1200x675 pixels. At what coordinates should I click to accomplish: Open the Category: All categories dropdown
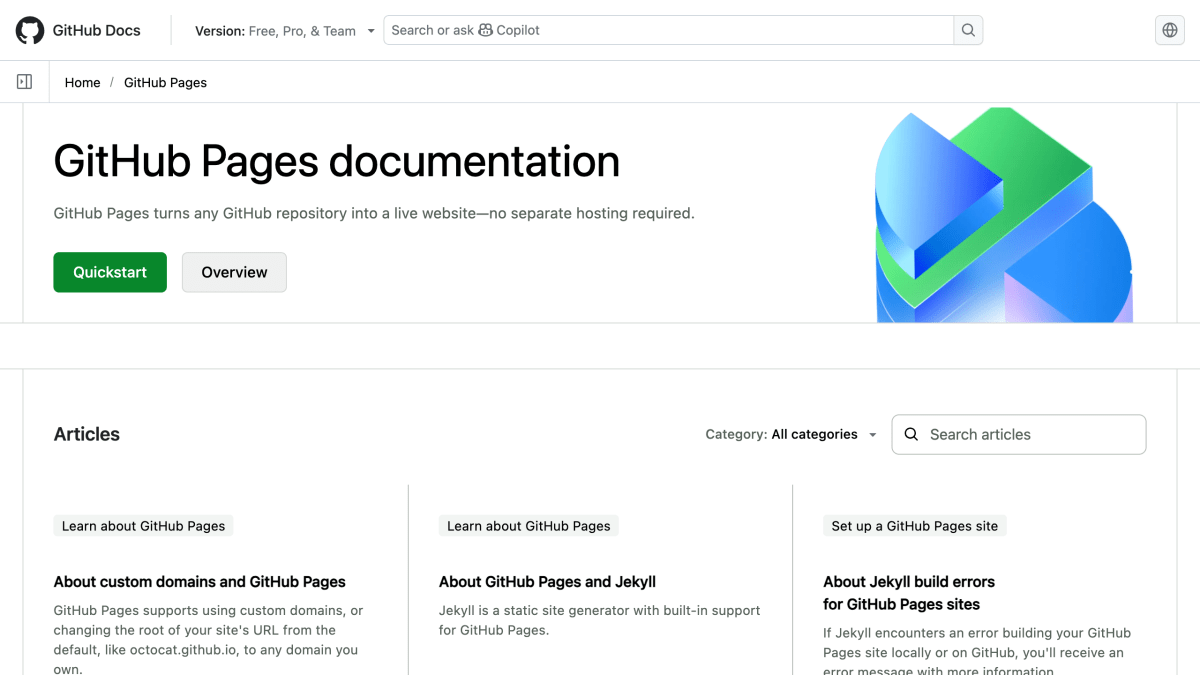click(791, 434)
